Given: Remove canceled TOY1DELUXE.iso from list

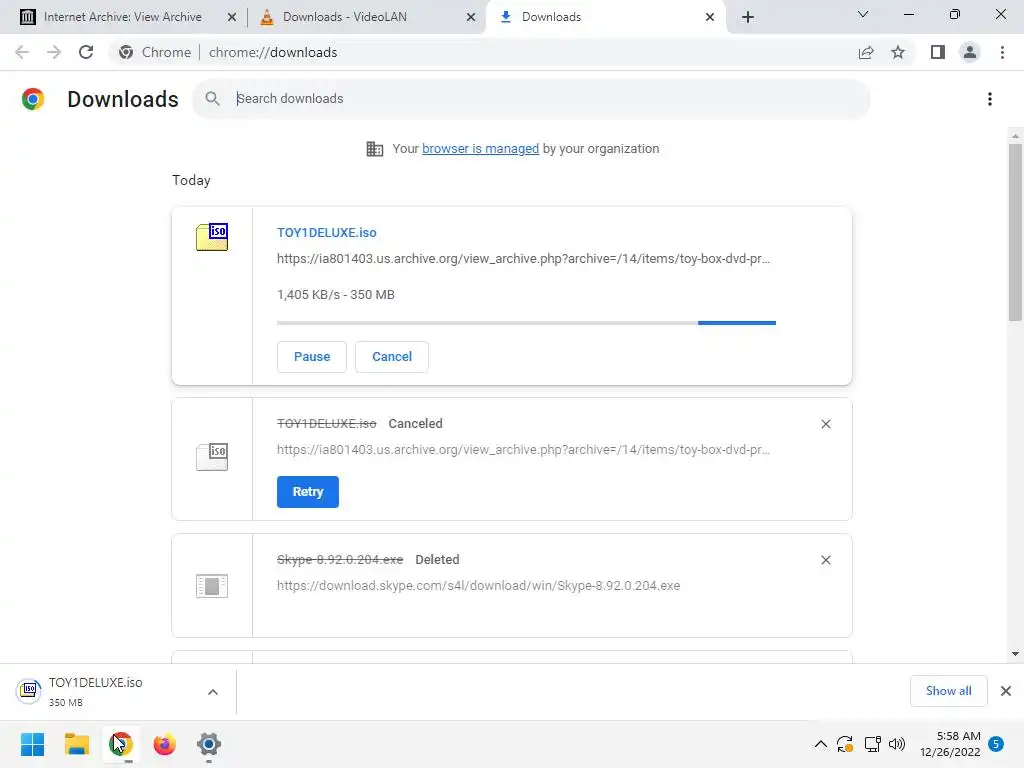Looking at the screenshot, I should tap(825, 424).
